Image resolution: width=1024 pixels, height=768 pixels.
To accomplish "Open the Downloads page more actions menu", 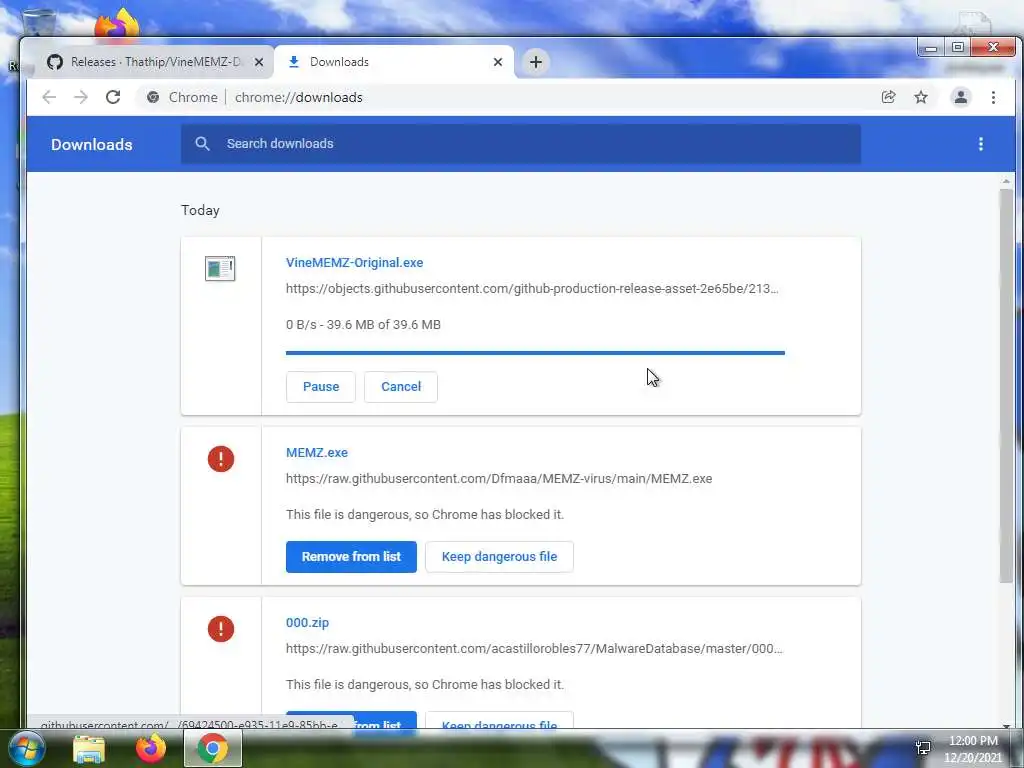I will coord(980,144).
